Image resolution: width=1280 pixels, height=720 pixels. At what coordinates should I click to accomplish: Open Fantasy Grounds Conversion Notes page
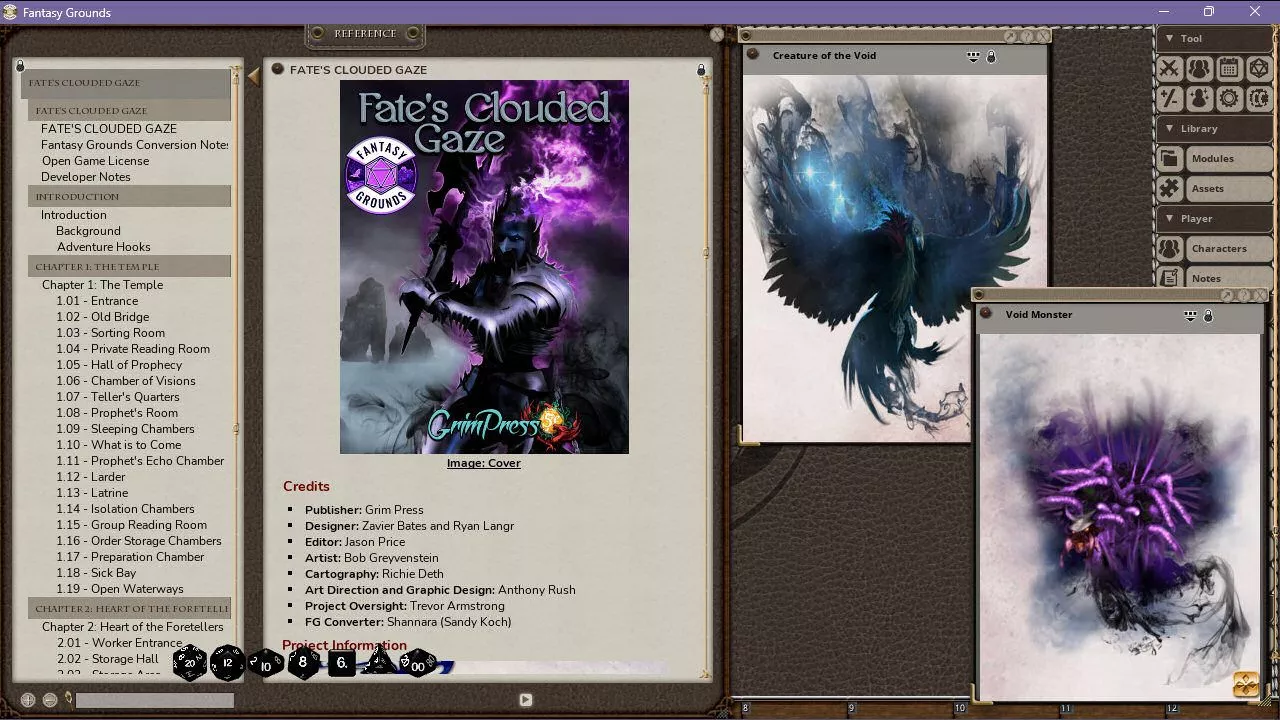pos(135,145)
